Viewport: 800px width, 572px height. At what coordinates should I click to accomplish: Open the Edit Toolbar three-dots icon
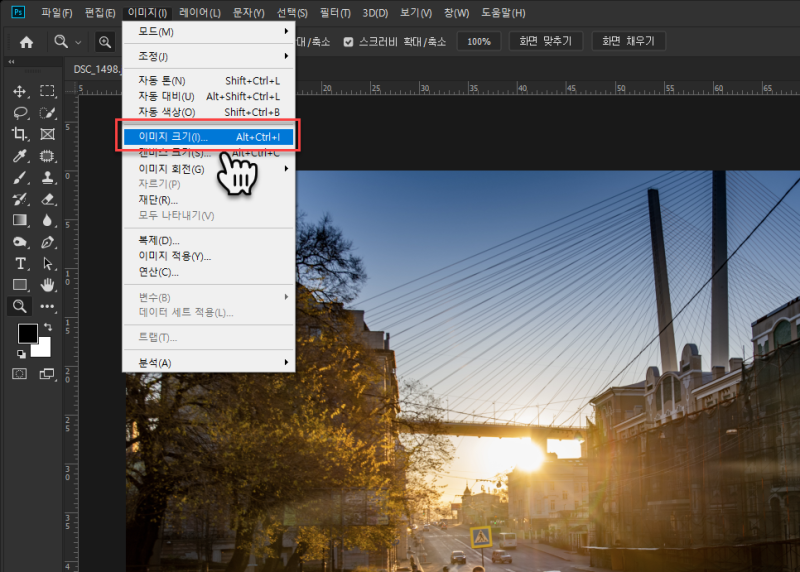click(47, 306)
